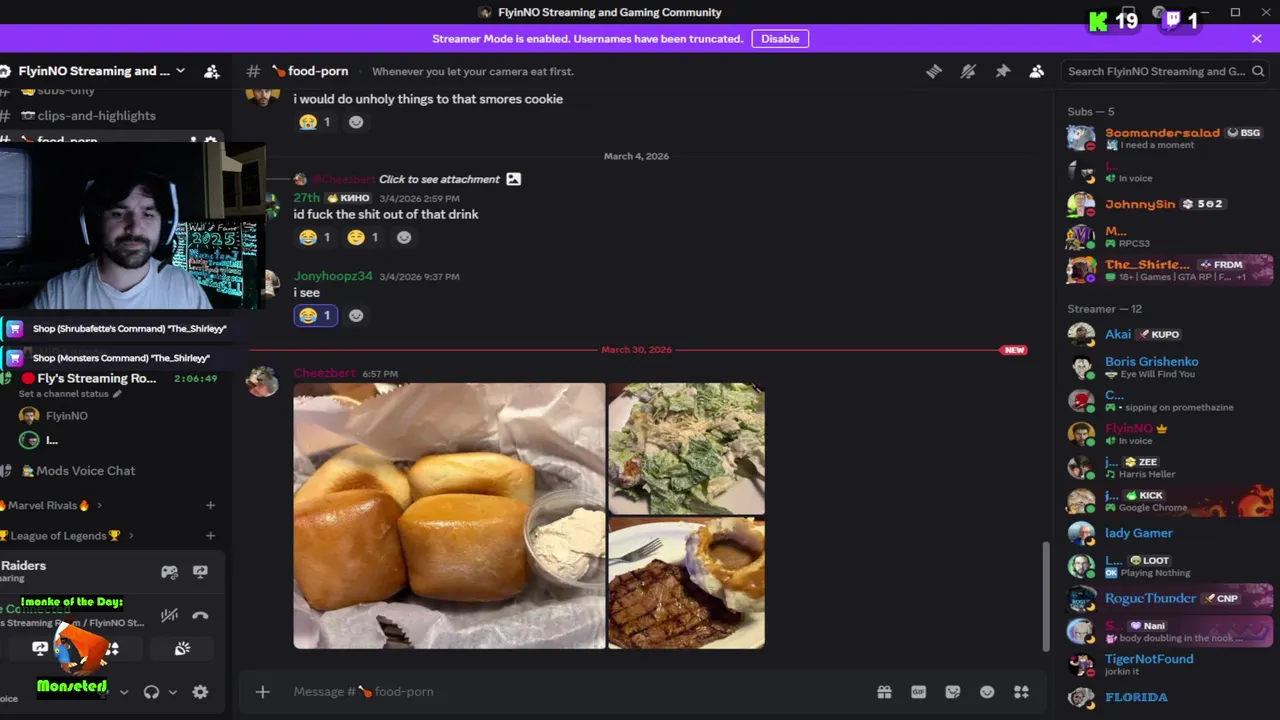Expand the FlyinNO server name dropdown
Image resolution: width=1280 pixels, height=720 pixels.
point(180,71)
